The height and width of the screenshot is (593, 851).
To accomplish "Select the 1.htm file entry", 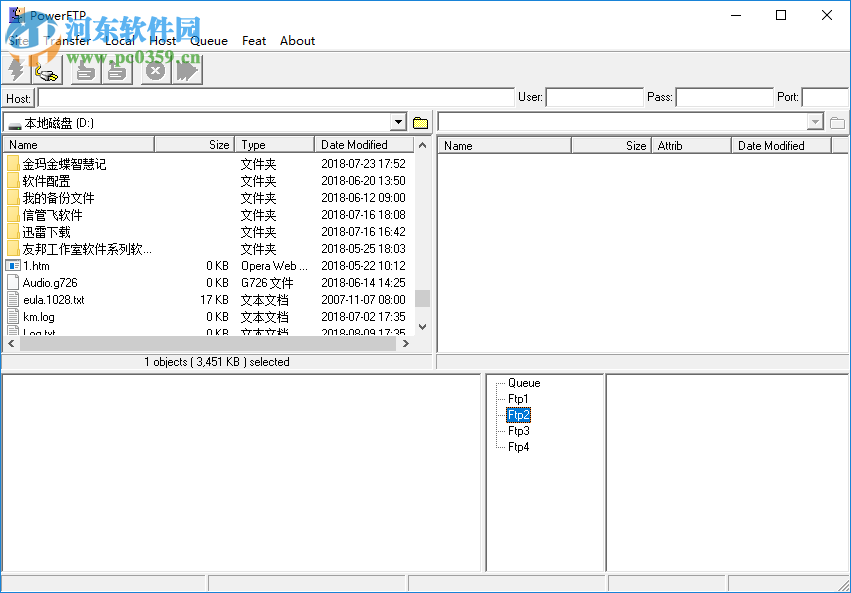I will coord(38,265).
